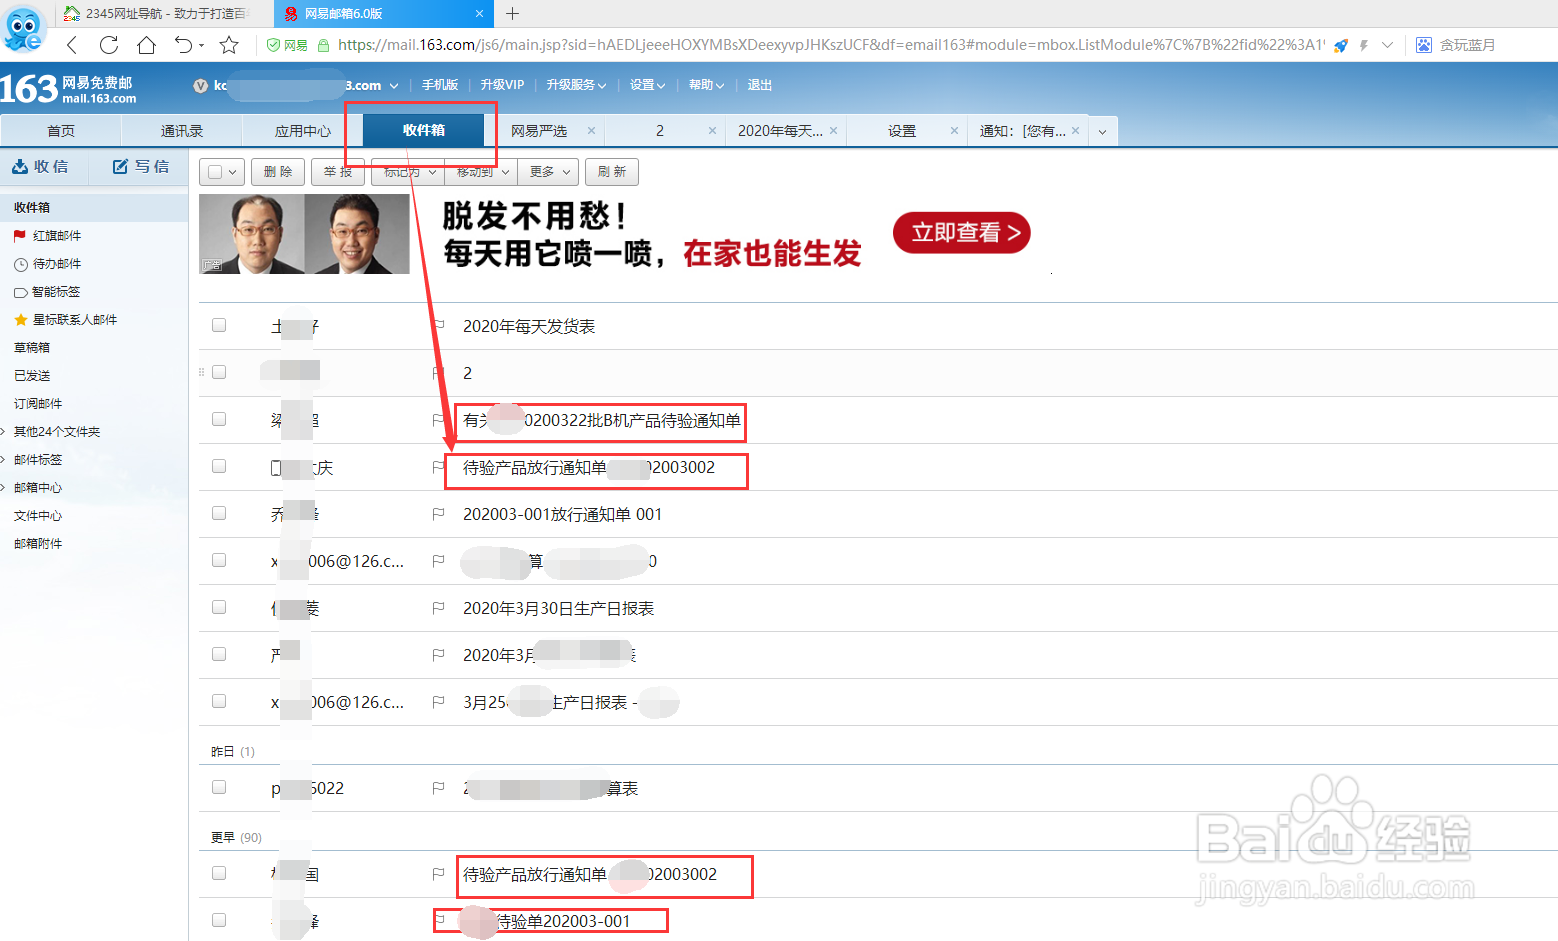The height and width of the screenshot is (941, 1558).
Task: Select checkbox for 待验单202003-001 email
Action: click(219, 920)
